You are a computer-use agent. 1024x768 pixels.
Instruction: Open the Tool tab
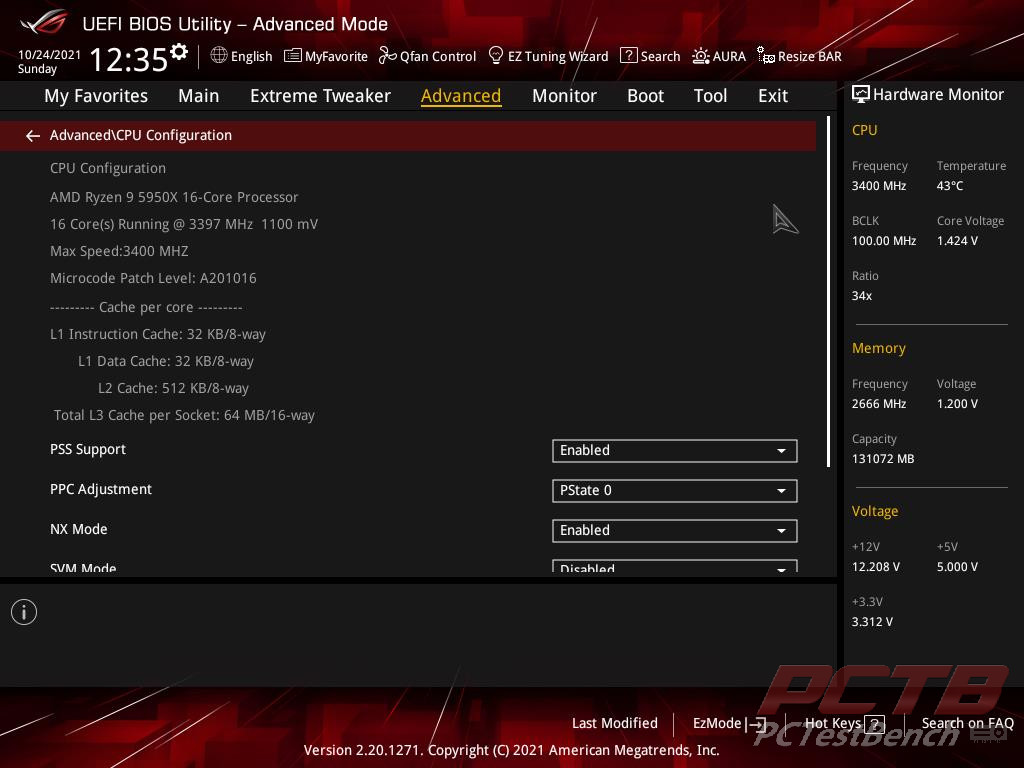tap(710, 96)
